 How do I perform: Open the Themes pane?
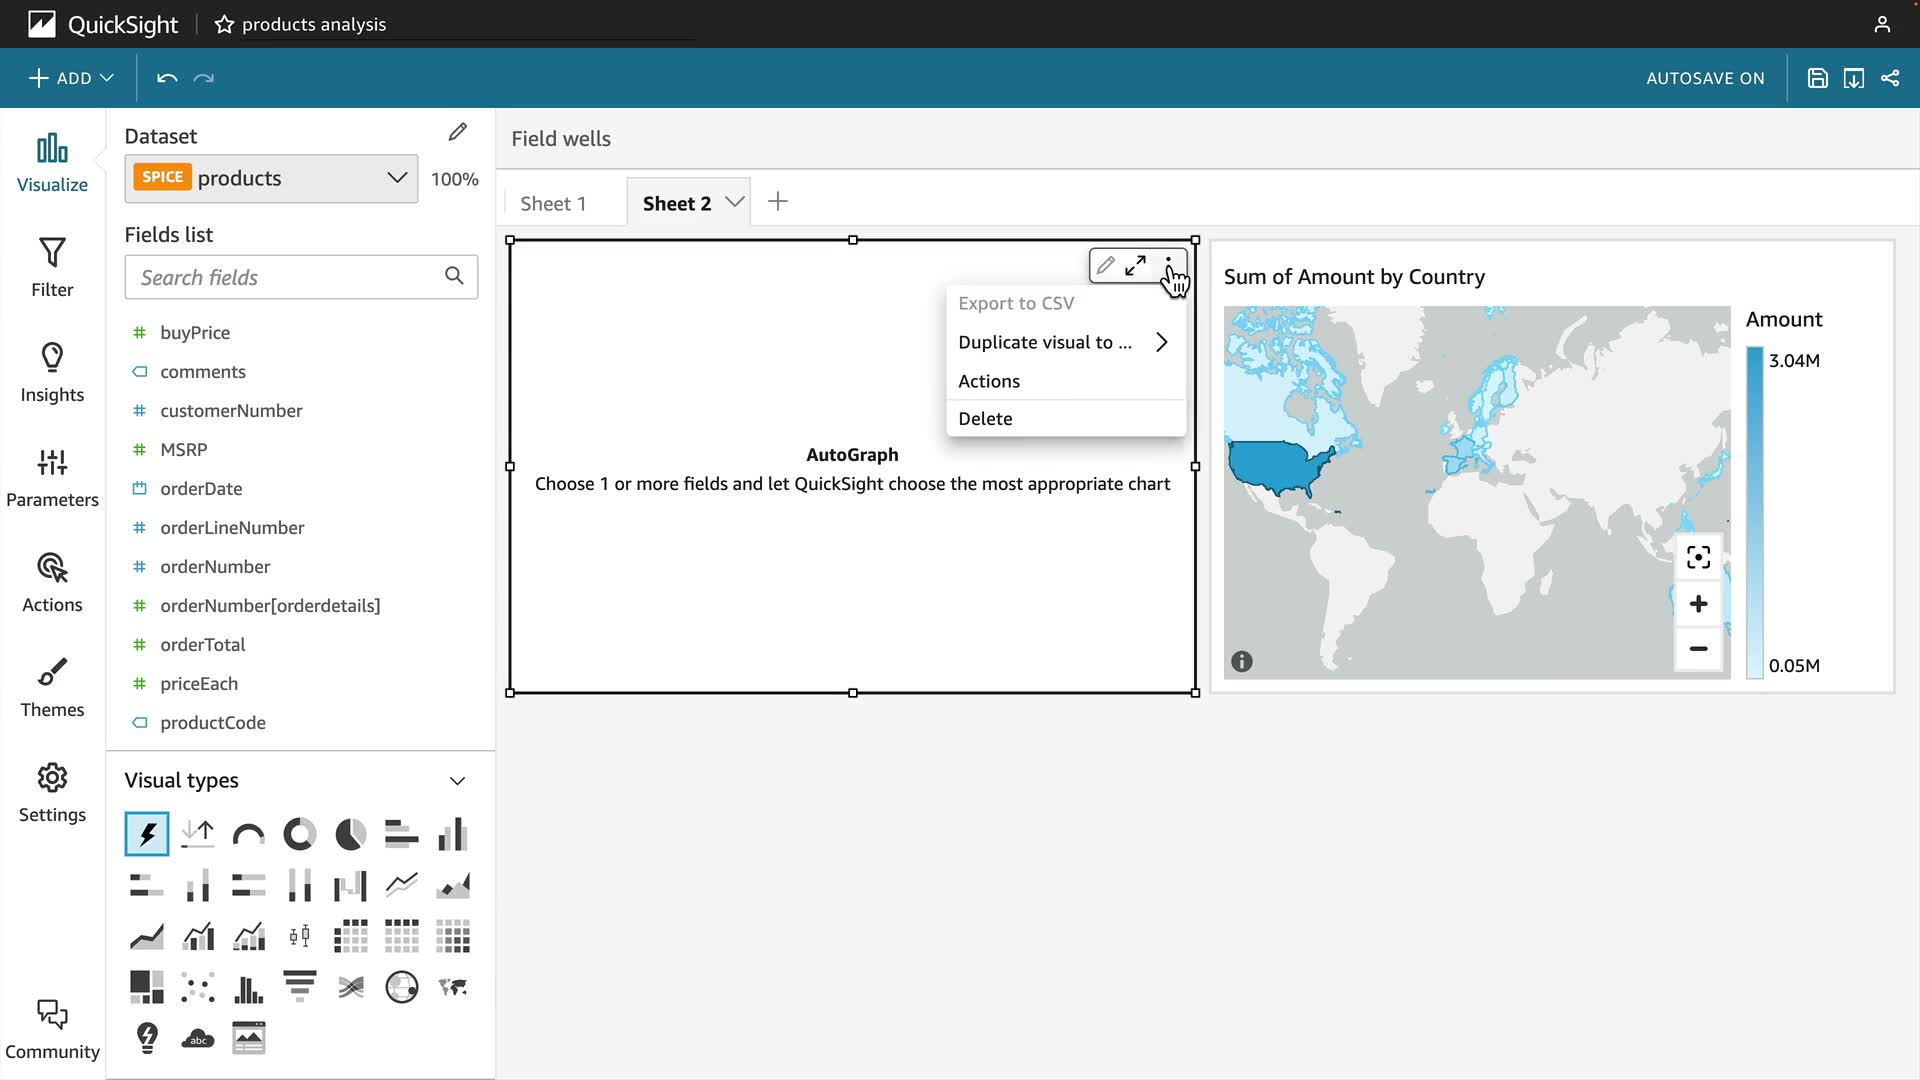click(52, 687)
